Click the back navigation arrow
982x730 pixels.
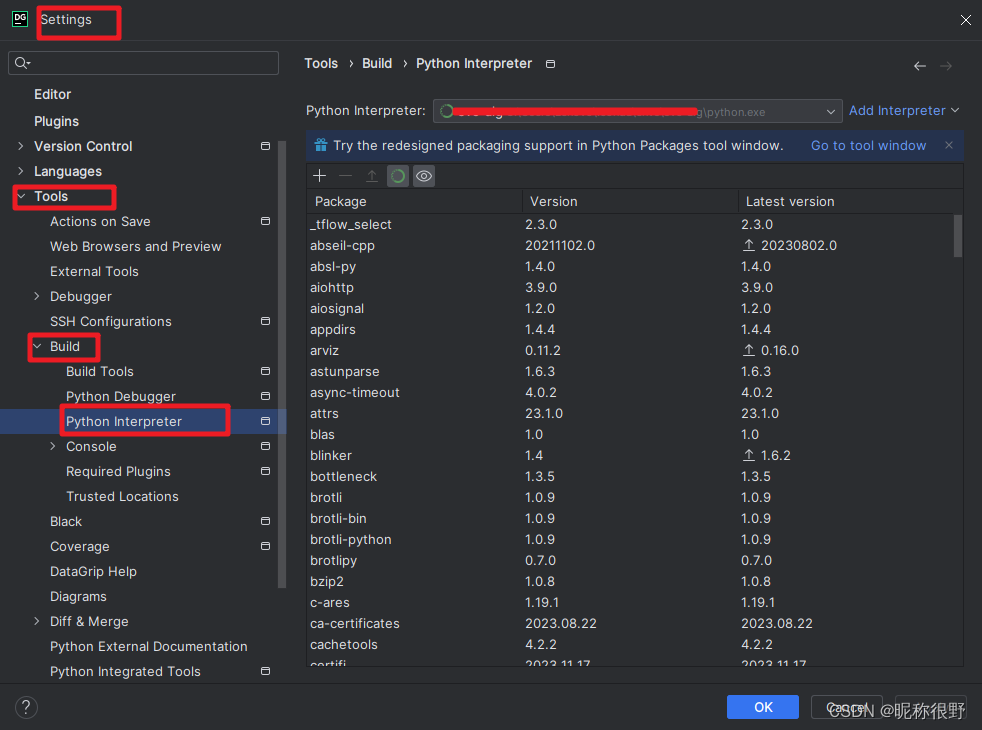pyautogui.click(x=919, y=66)
